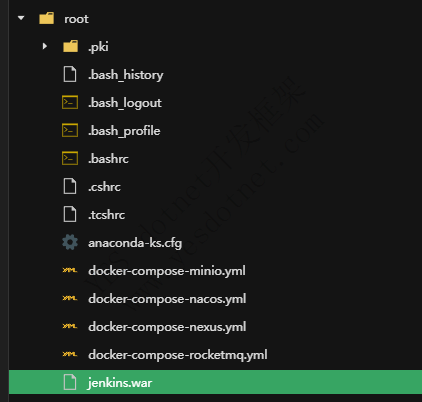Screen dimensions: 422x402
Task: Select the highlighted jenkins.war file
Action: pos(215,382)
